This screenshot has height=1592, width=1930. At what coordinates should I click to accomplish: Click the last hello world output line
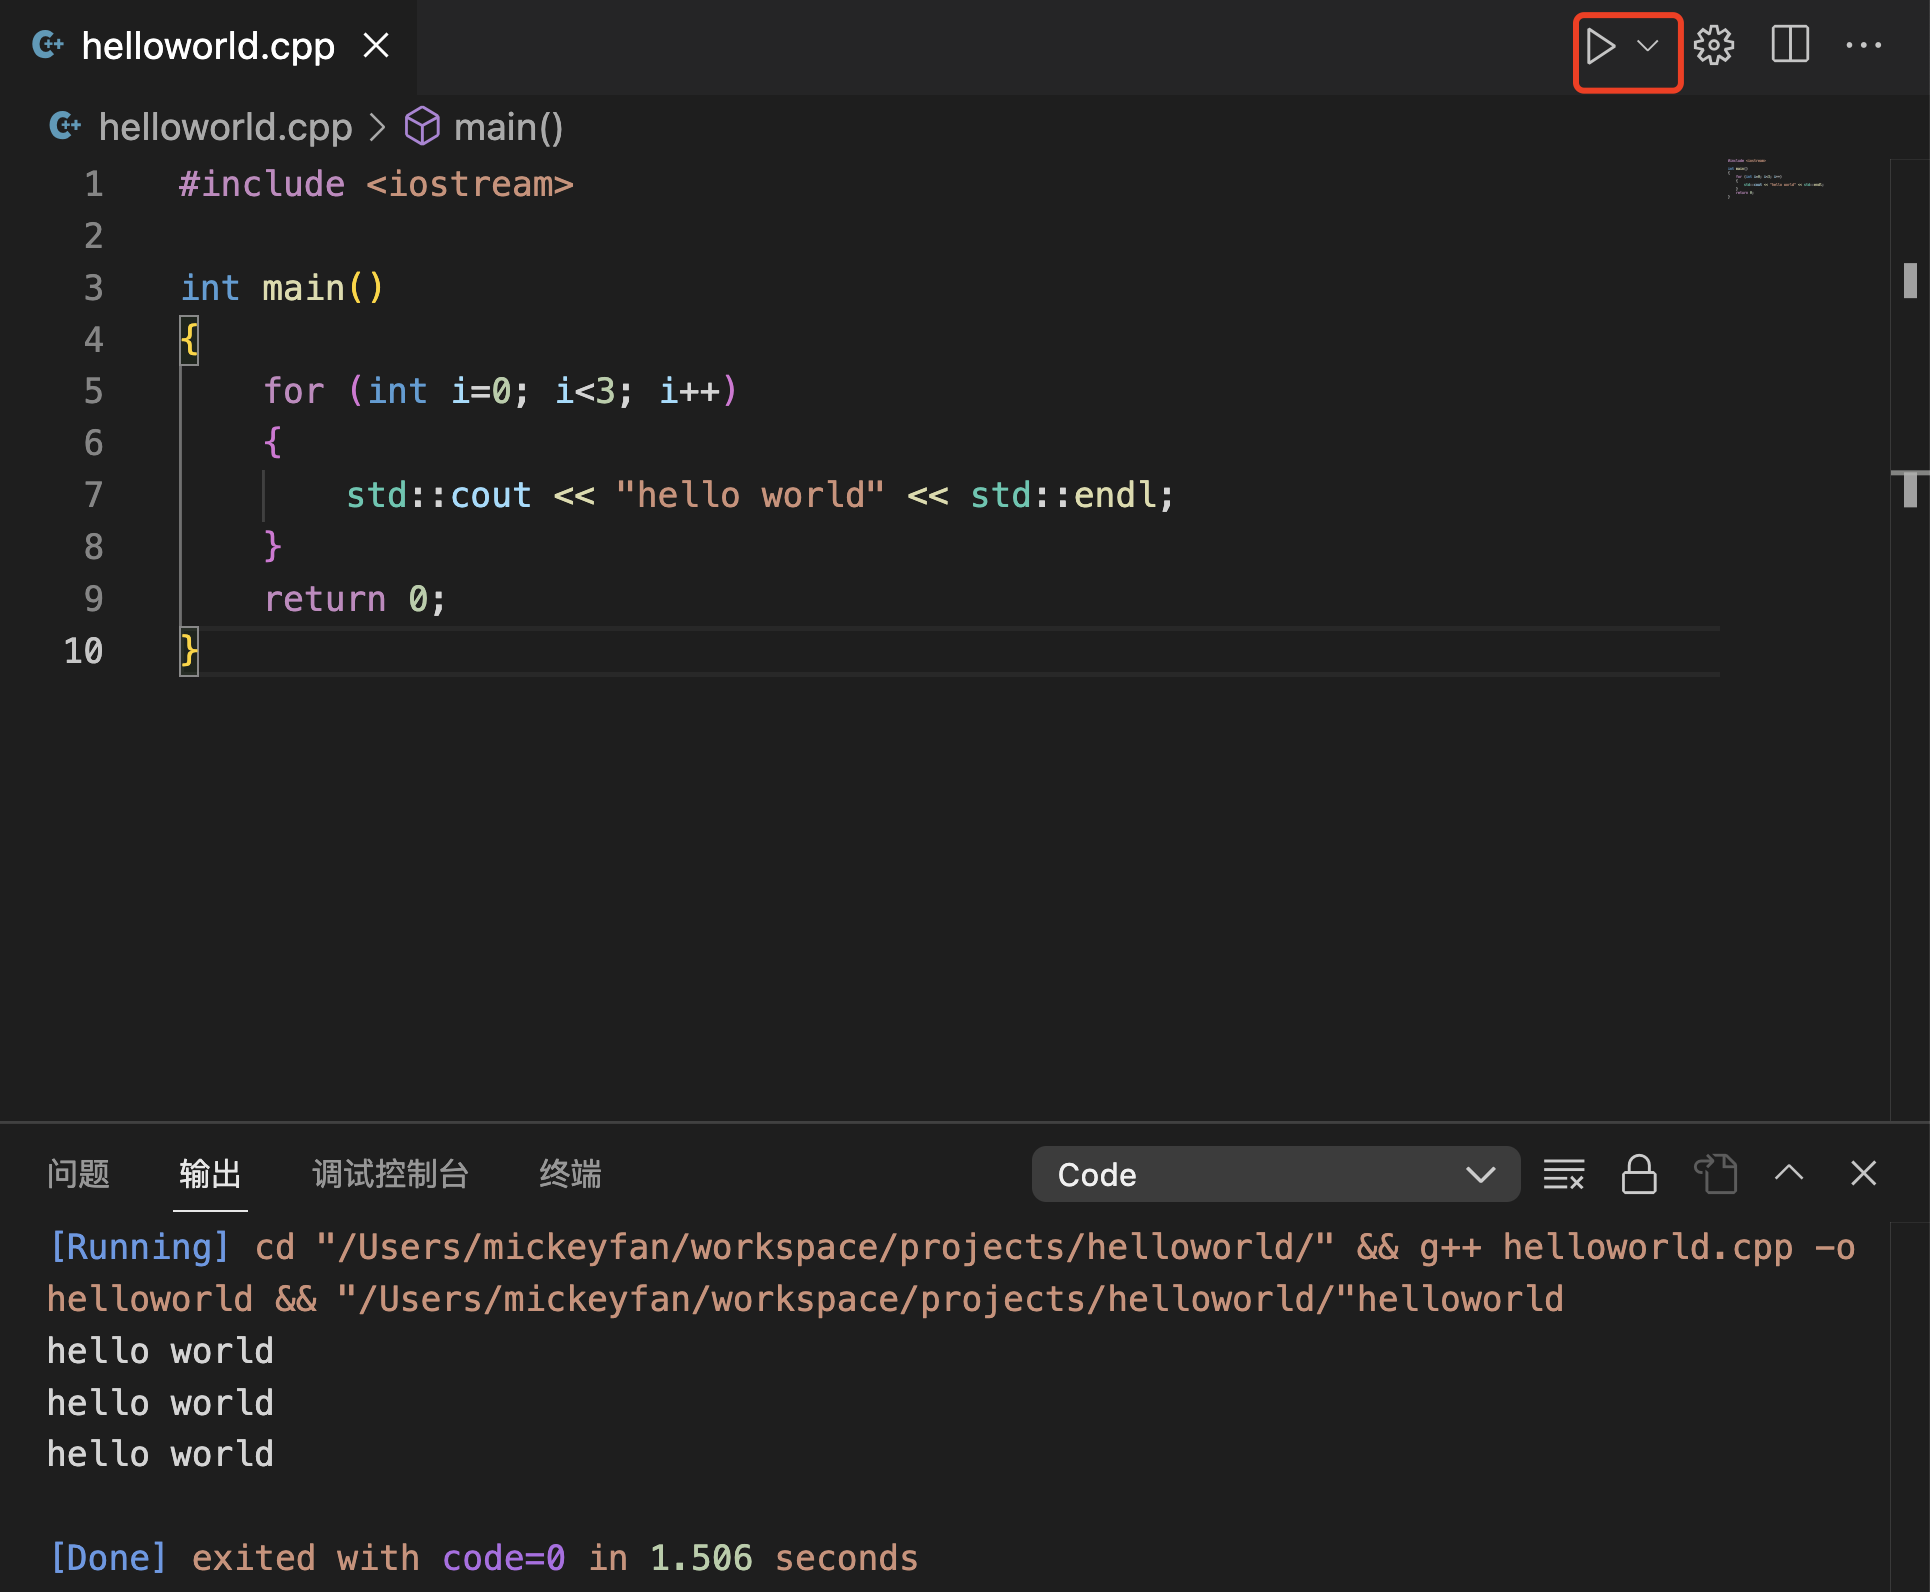point(161,1454)
